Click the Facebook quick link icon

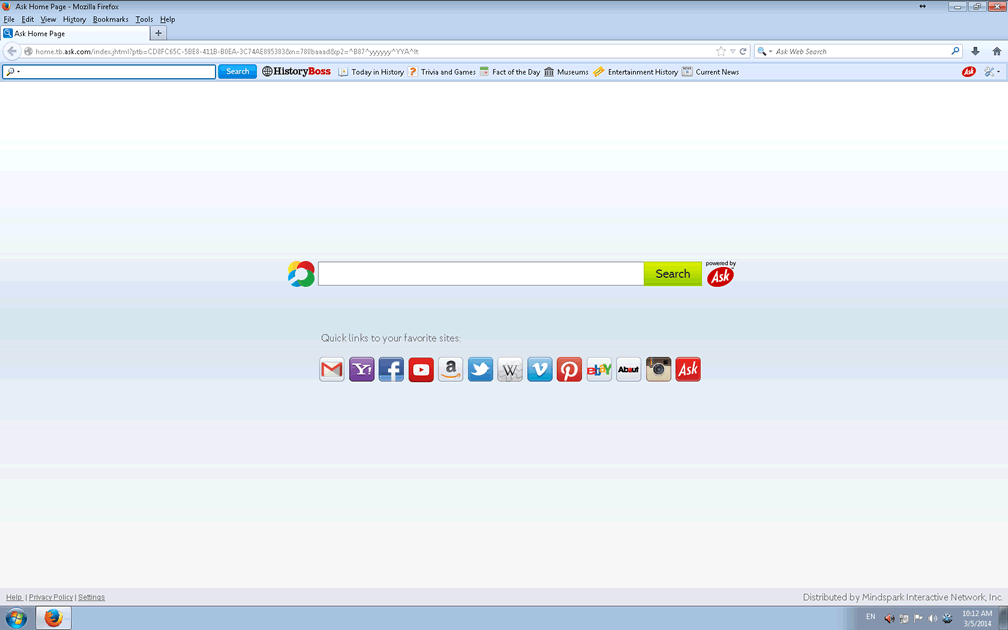pyautogui.click(x=391, y=370)
